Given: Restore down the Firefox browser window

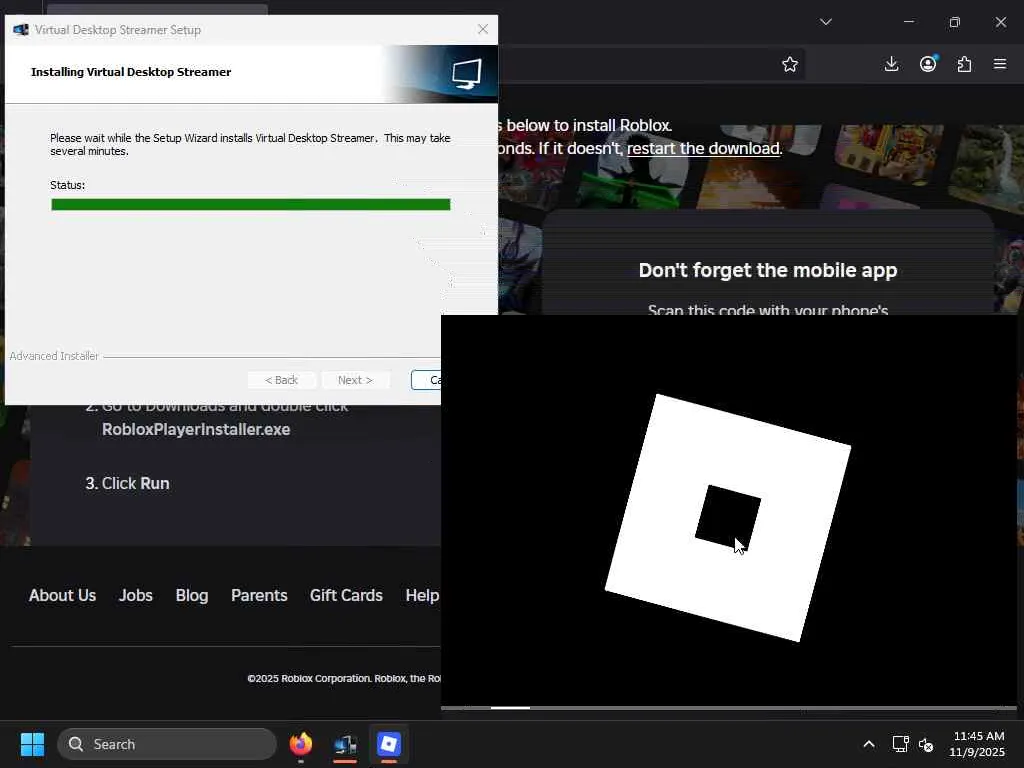Looking at the screenshot, I should coord(955,22).
